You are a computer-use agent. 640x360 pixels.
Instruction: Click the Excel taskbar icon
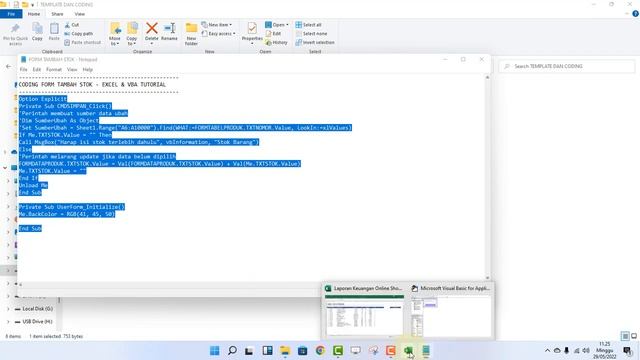[409, 351]
